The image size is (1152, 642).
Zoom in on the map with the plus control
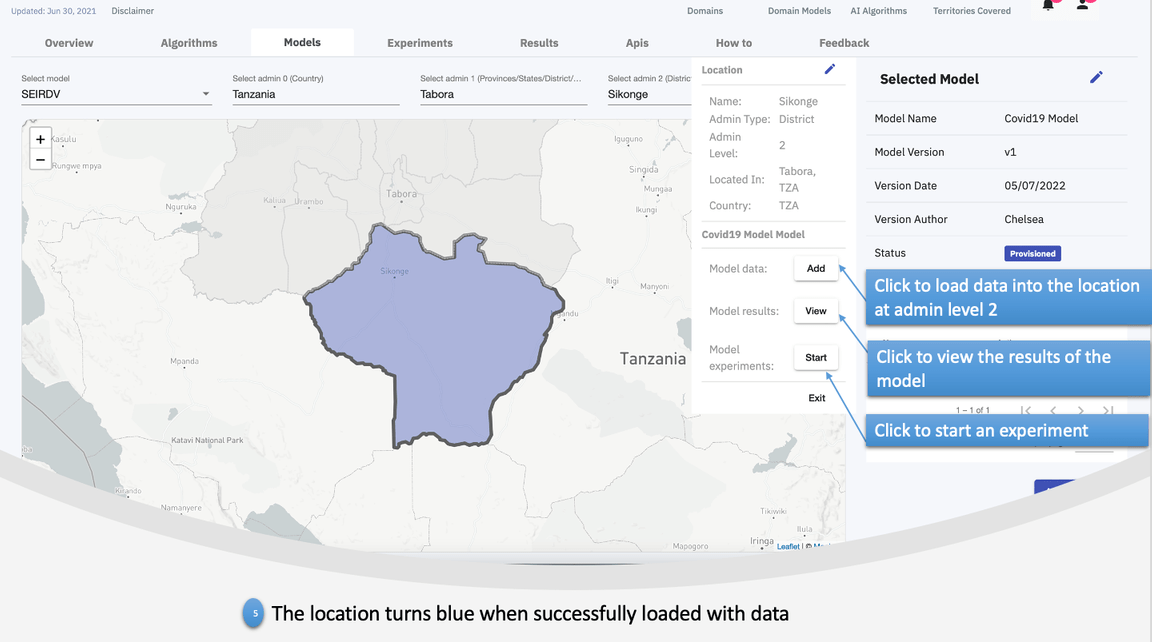[40, 139]
